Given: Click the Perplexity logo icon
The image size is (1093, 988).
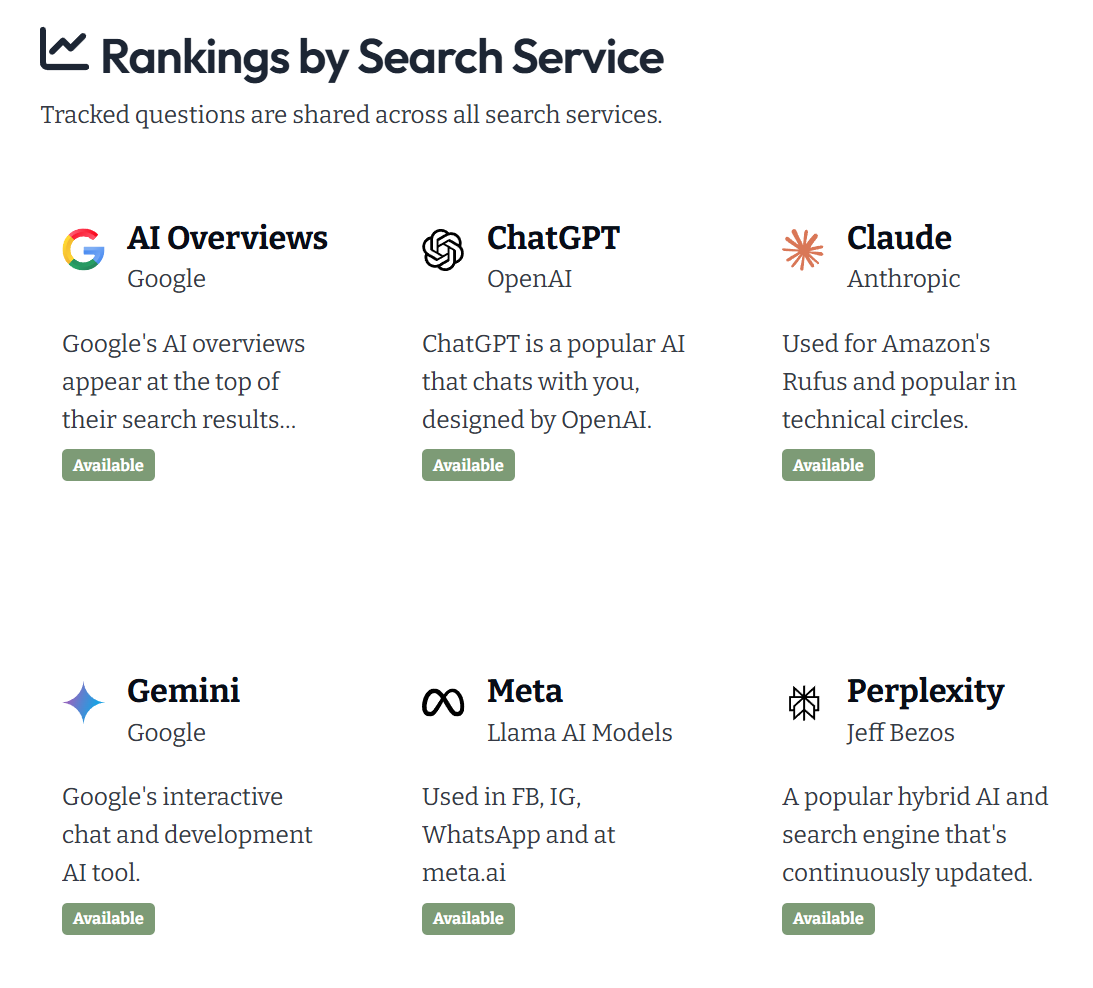Looking at the screenshot, I should 803,703.
